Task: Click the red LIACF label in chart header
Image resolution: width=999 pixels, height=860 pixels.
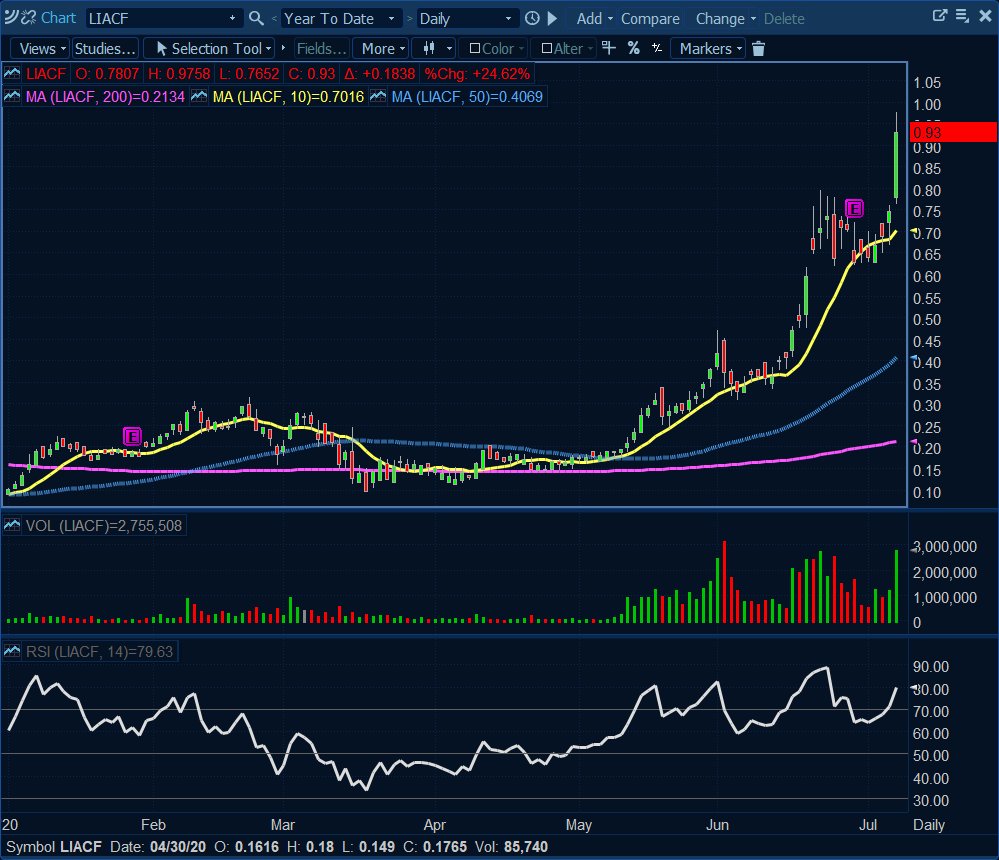Action: tap(46, 74)
